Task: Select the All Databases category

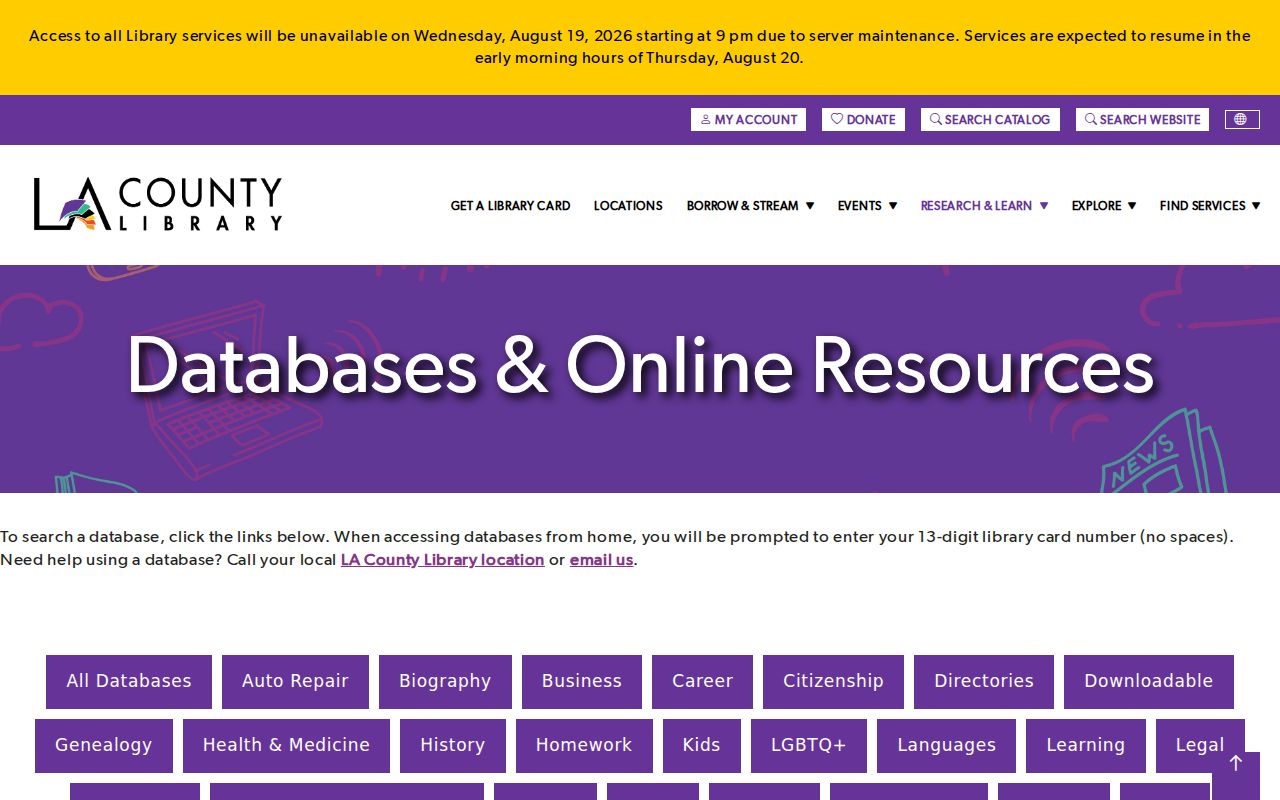Action: 129,682
